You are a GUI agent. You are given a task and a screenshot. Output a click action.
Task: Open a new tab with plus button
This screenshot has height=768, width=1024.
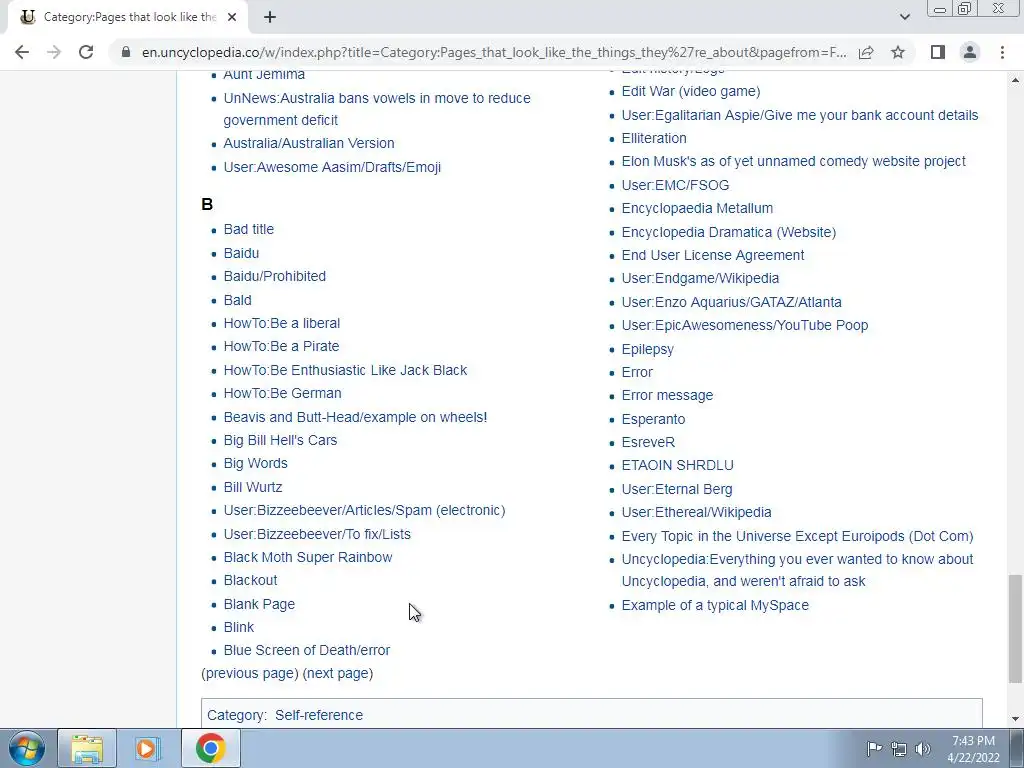tap(270, 17)
